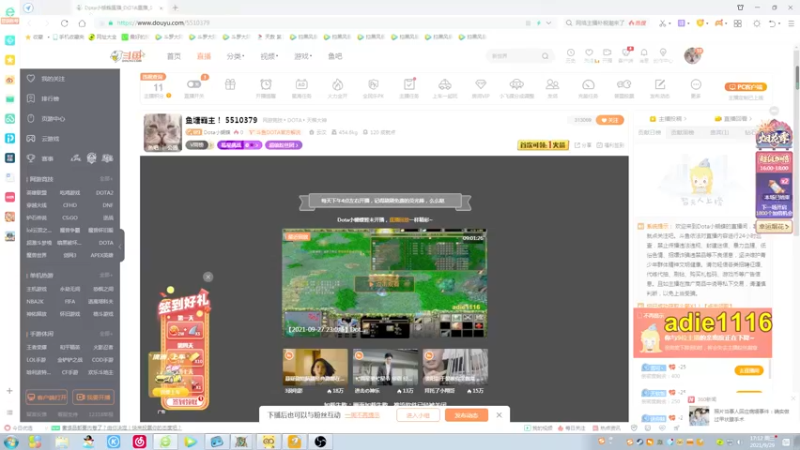The height and width of the screenshot is (450, 800).
Task: Expand the 游戏 games dropdown
Action: coord(303,56)
